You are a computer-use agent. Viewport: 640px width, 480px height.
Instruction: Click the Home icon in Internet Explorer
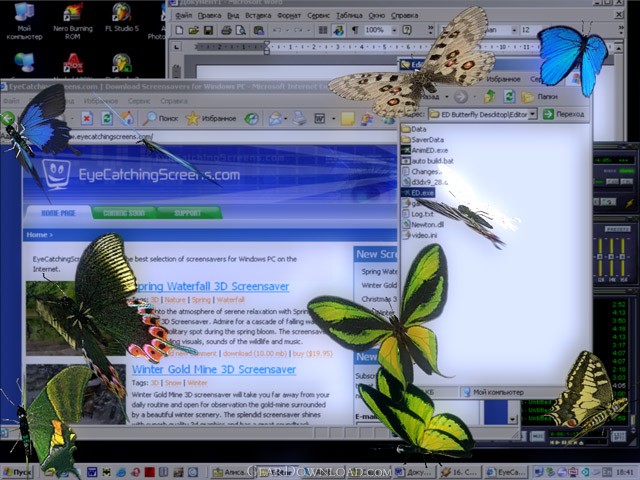(x=127, y=119)
